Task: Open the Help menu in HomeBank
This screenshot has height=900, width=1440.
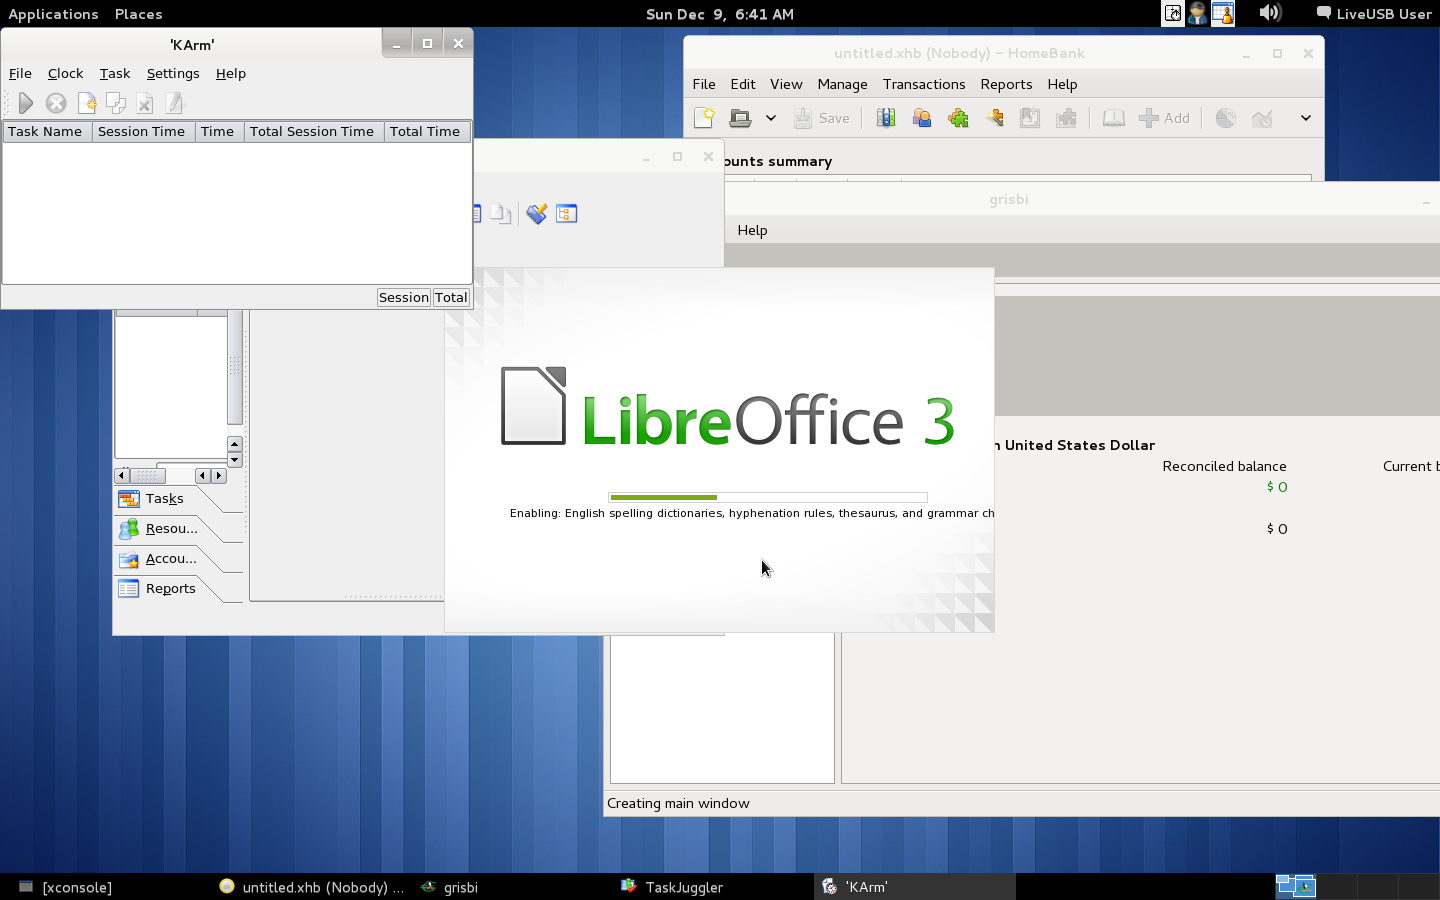Action: tap(1062, 85)
